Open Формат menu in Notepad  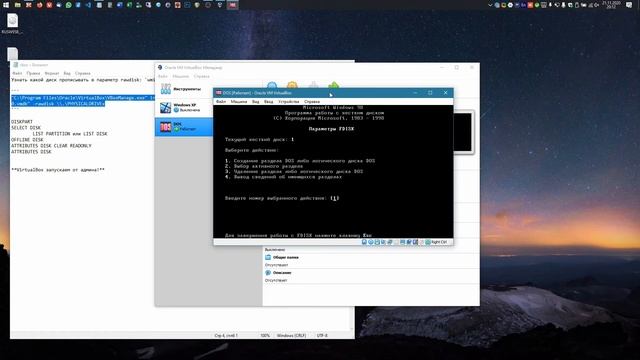[x=52, y=73]
